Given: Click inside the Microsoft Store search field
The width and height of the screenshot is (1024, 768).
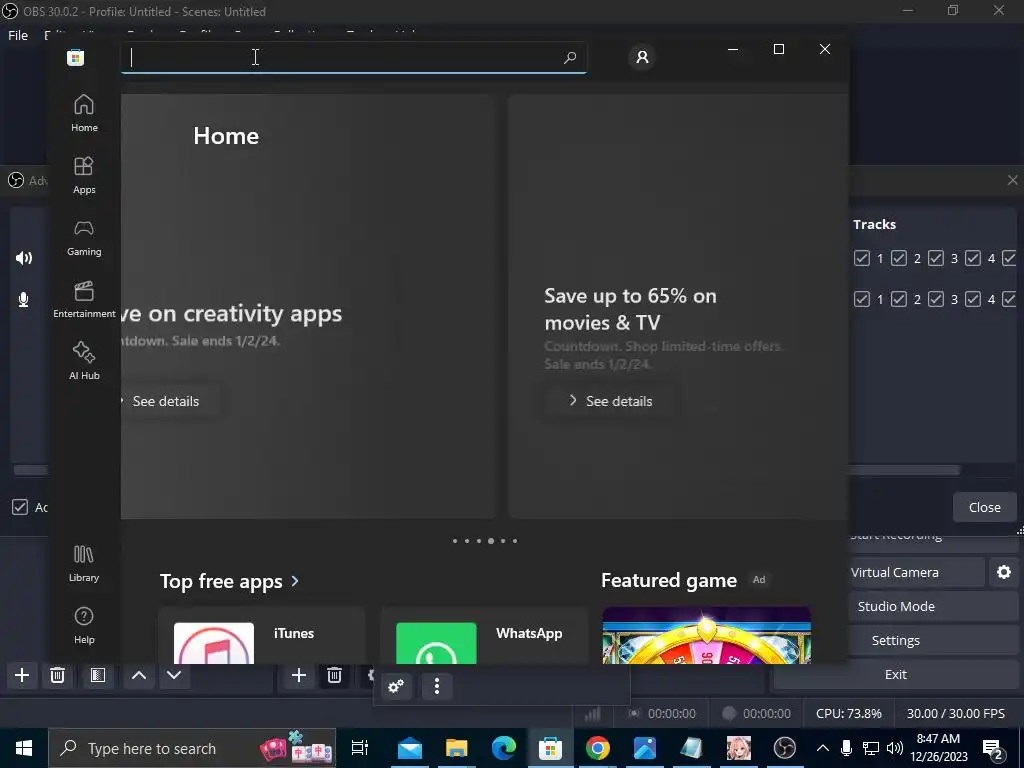Looking at the screenshot, I should [x=353, y=57].
